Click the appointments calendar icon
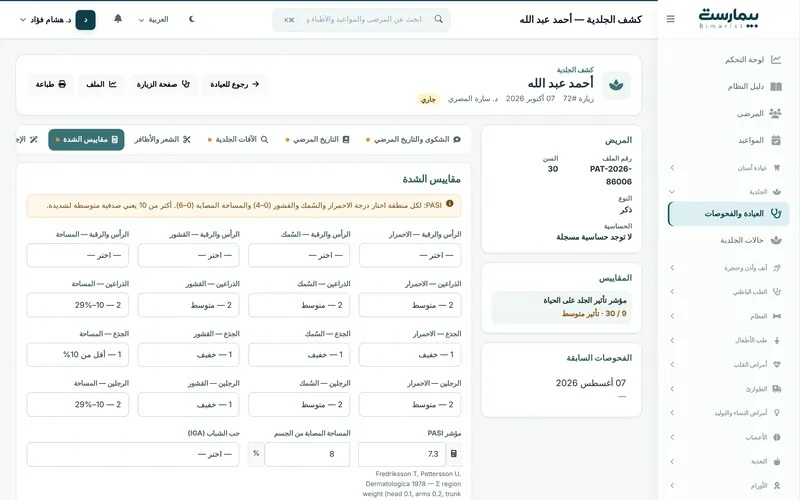The image size is (800, 500). click(x=776, y=140)
